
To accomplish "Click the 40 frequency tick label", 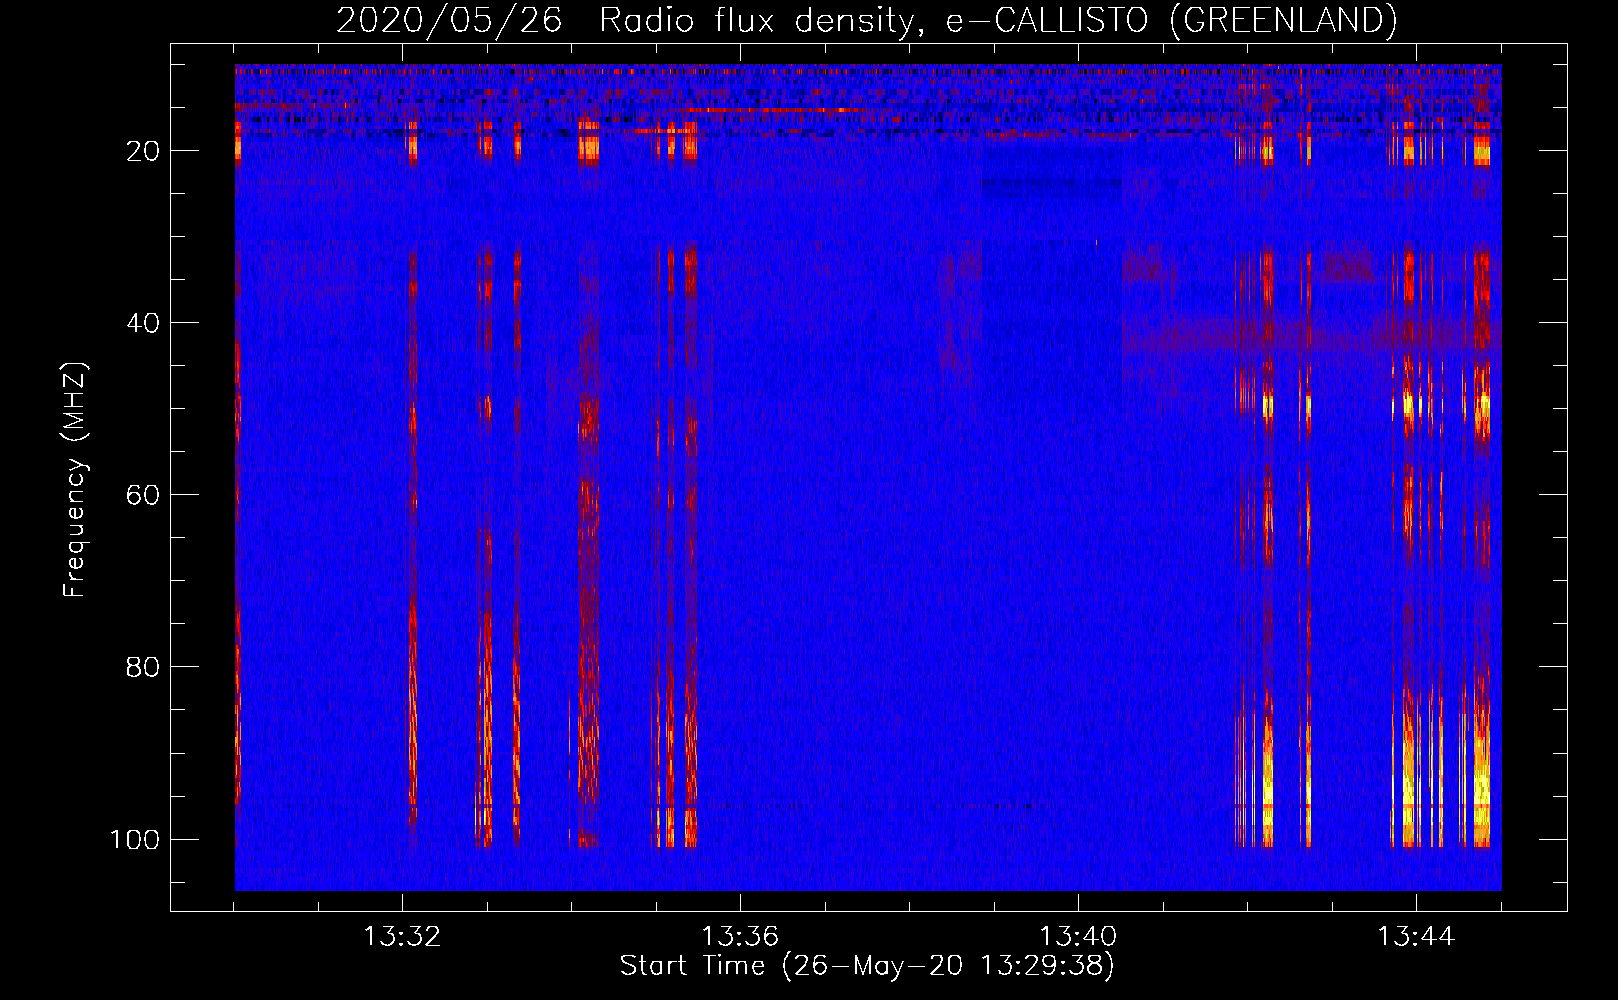I will pos(143,323).
